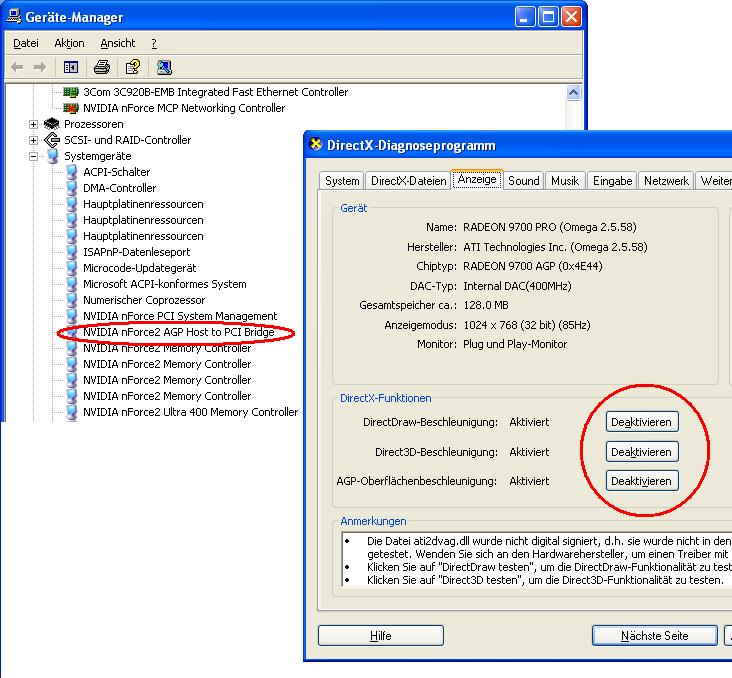Click the Print toolbar icon
The width and height of the screenshot is (732, 678).
(101, 67)
